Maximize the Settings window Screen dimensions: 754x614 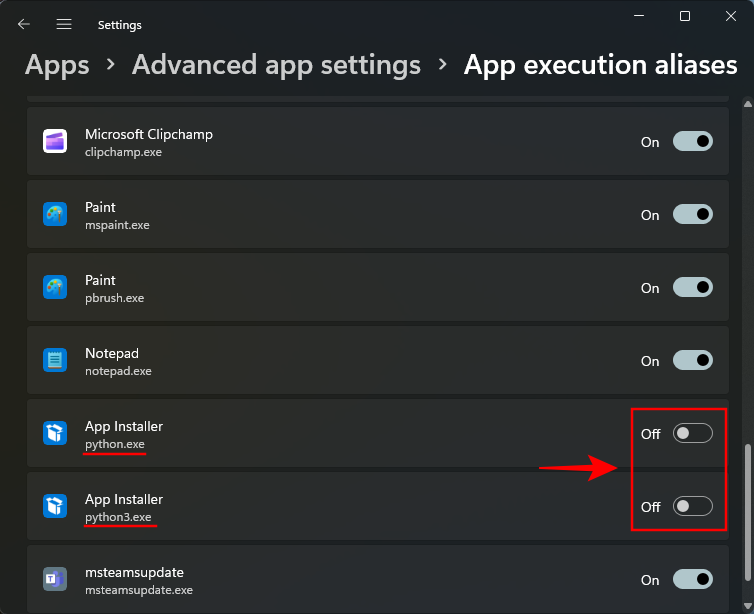point(685,16)
